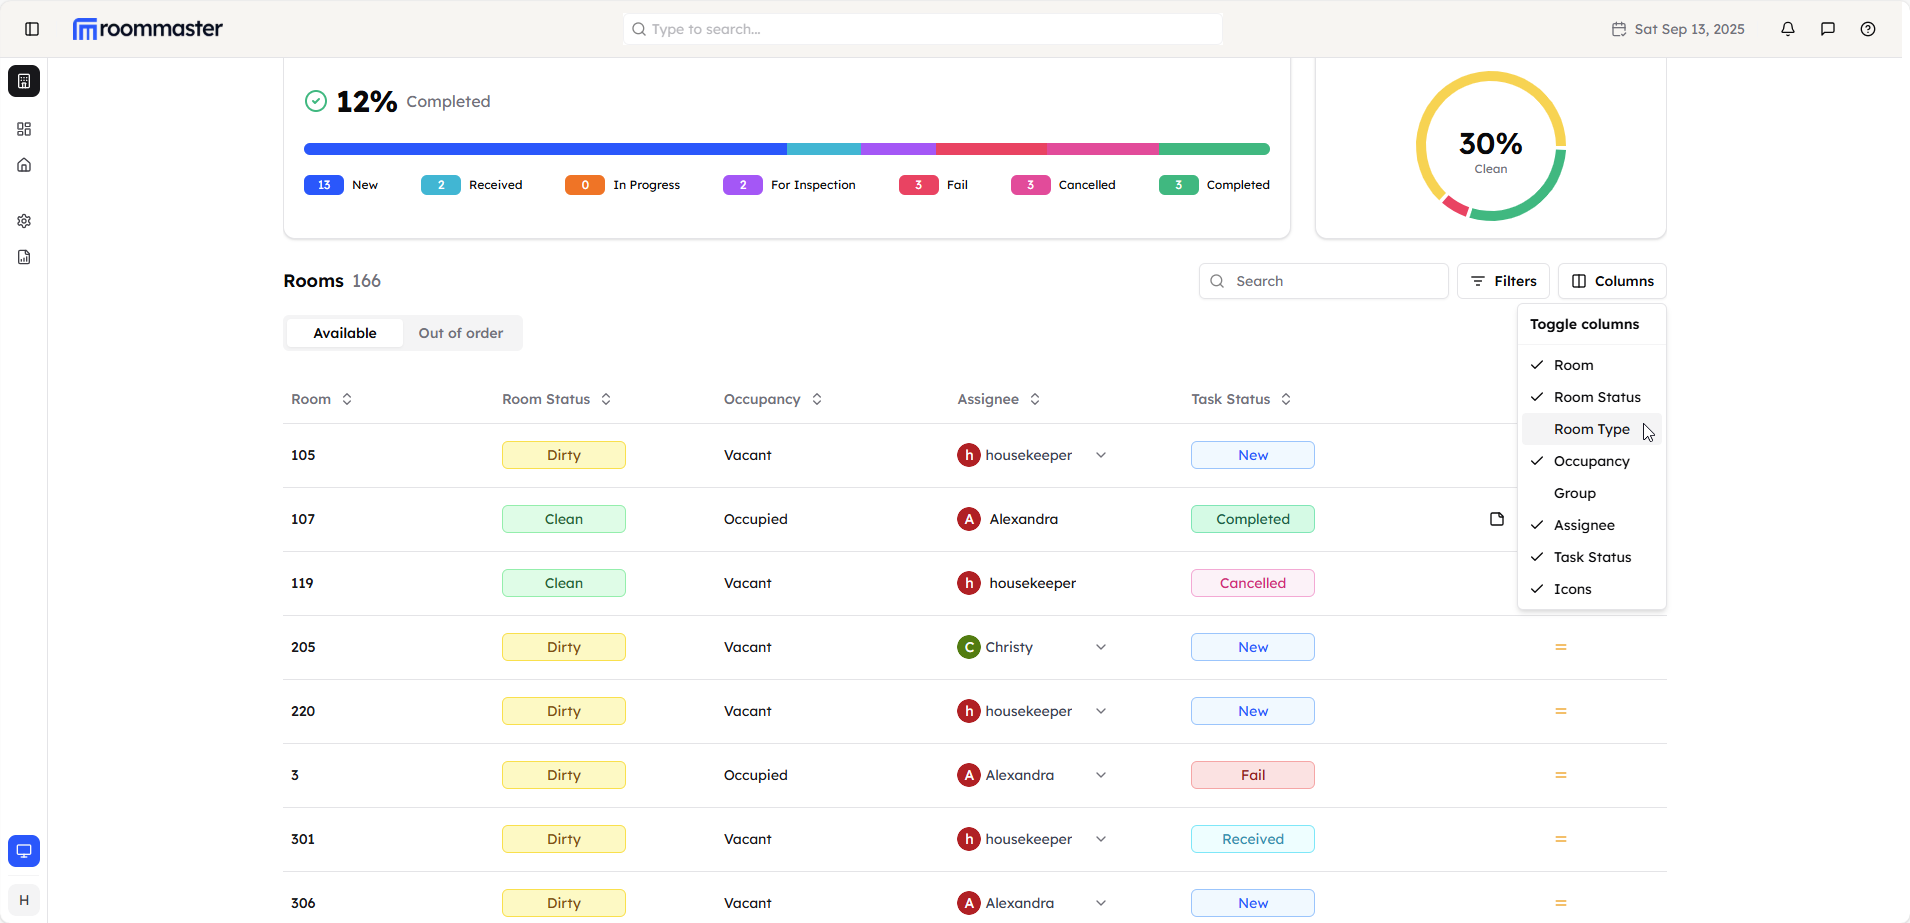
Task: Enable the Room Type column
Action: pyautogui.click(x=1591, y=429)
